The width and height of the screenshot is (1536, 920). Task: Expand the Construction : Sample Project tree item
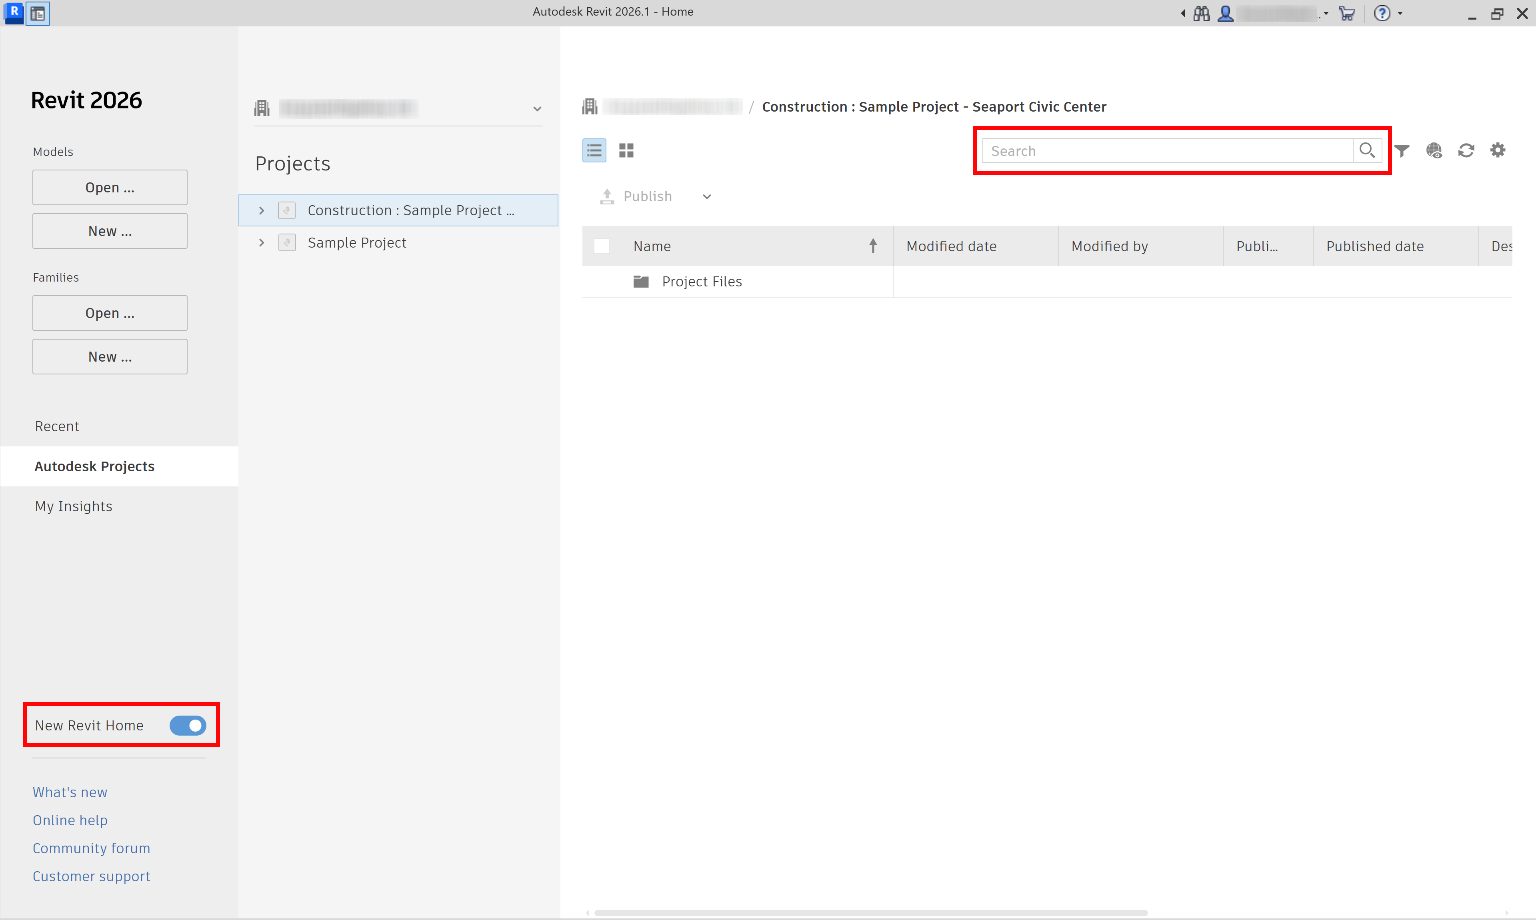pos(261,210)
